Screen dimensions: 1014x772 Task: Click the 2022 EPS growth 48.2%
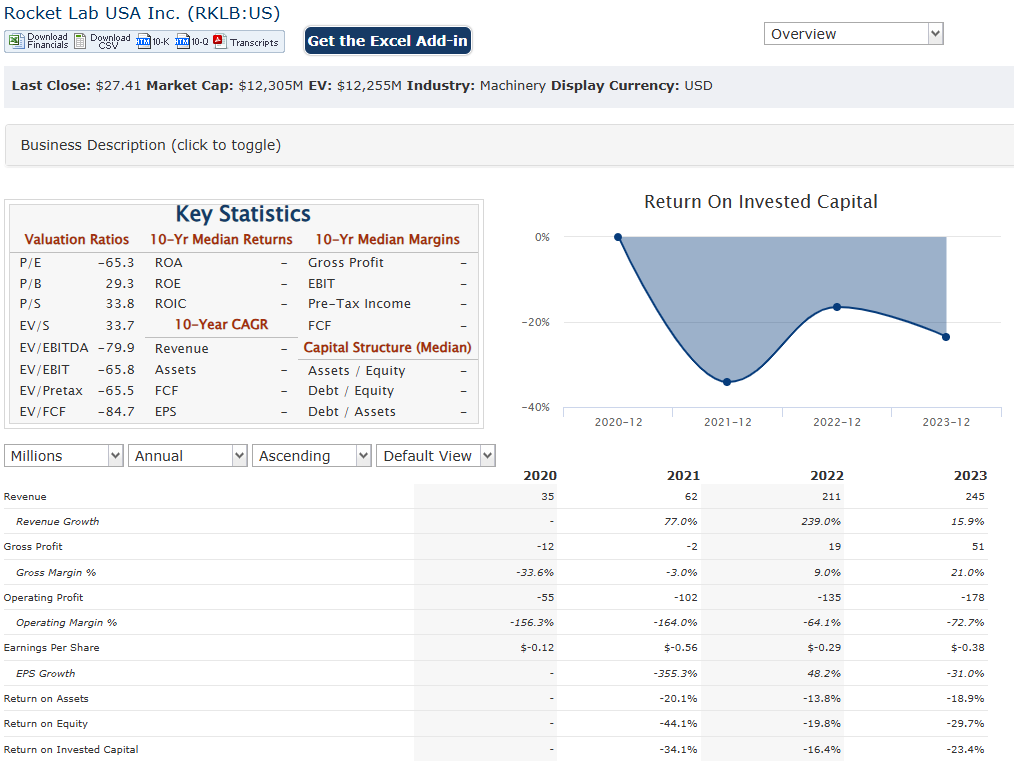824,674
